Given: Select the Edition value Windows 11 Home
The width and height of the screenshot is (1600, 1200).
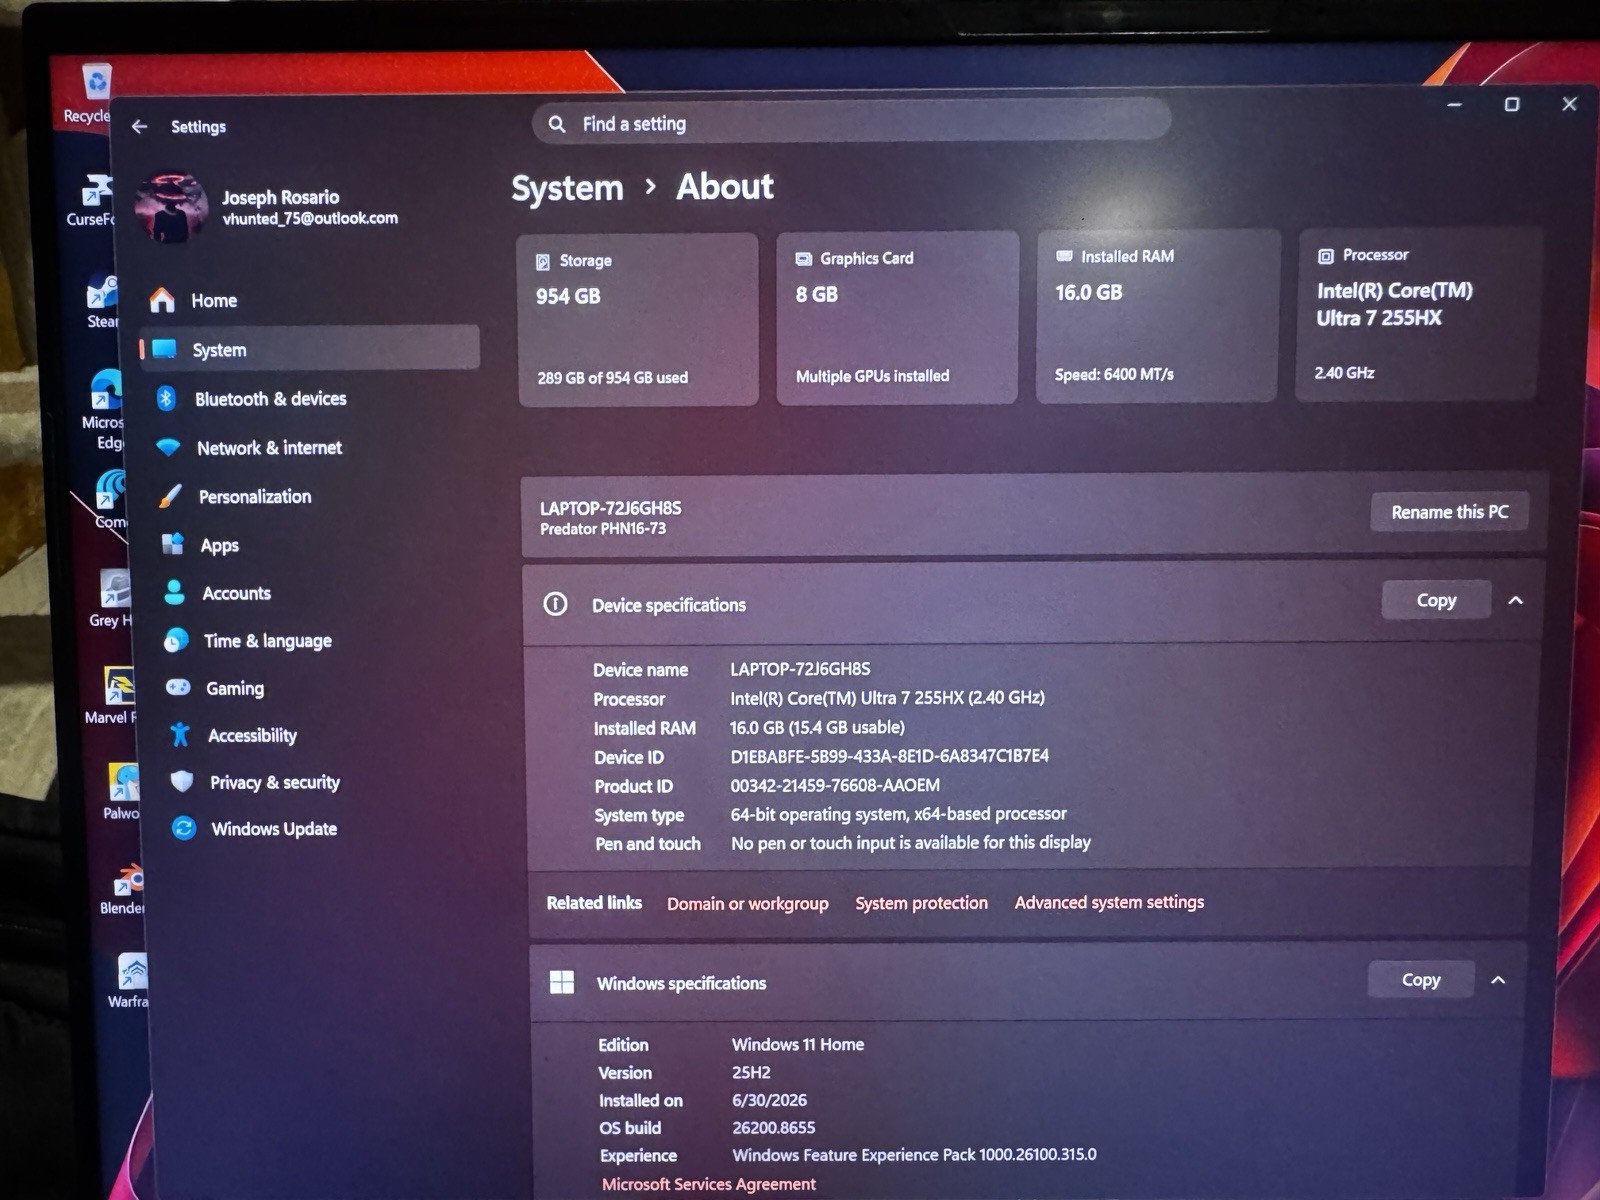Looking at the screenshot, I should [x=798, y=1044].
